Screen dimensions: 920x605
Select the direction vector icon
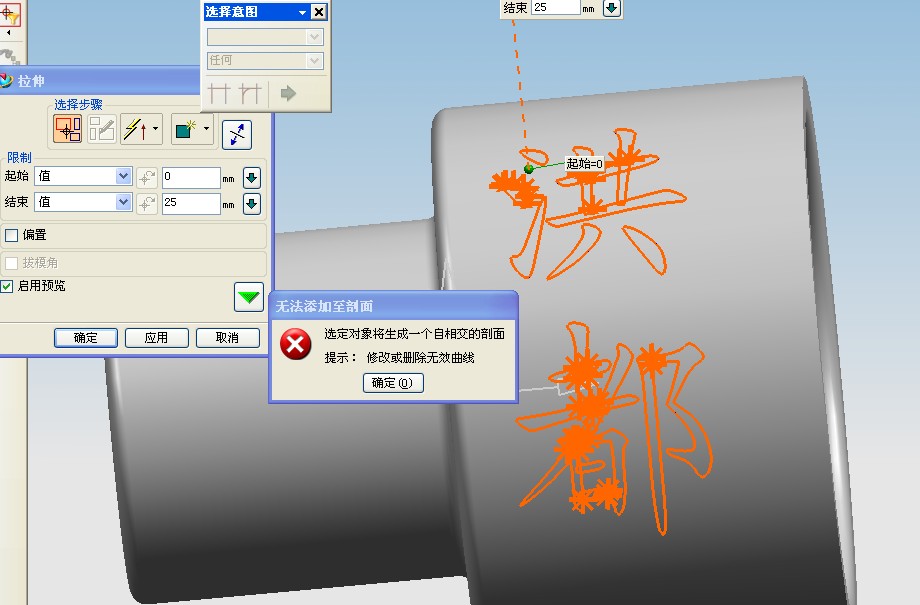(136, 129)
